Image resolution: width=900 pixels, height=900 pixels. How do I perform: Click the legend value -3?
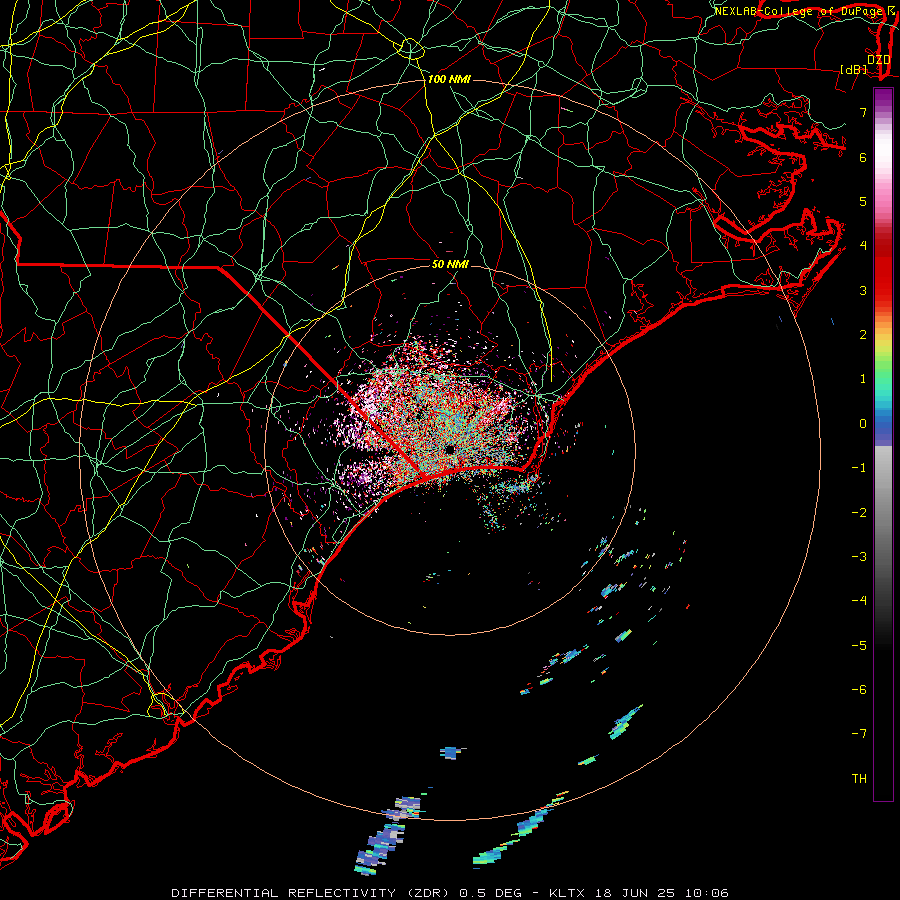click(859, 557)
